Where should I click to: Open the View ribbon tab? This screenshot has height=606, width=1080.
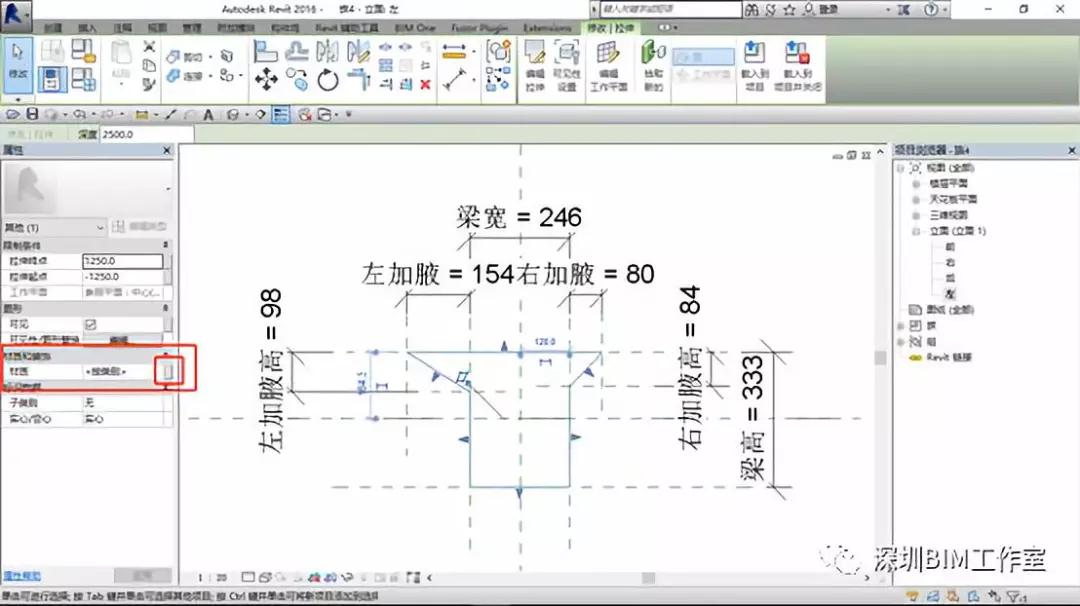pyautogui.click(x=158, y=28)
